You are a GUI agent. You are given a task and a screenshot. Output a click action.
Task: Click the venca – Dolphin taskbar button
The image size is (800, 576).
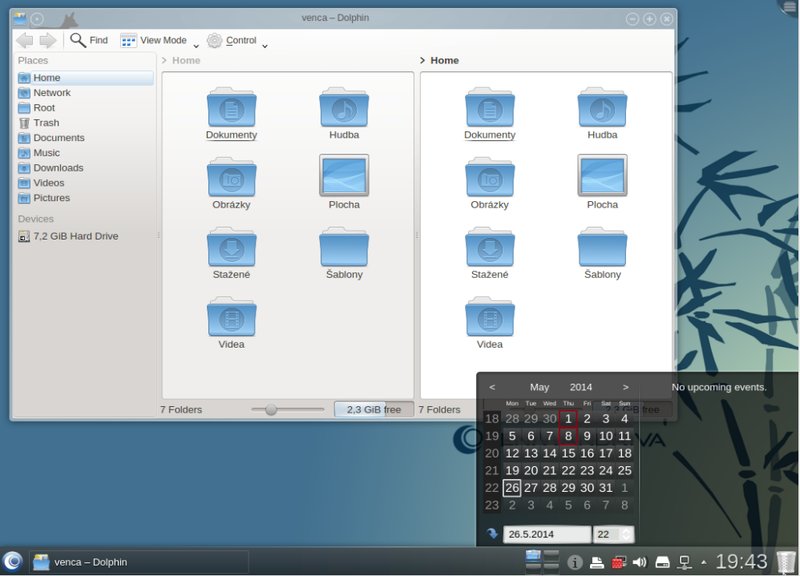[139, 562]
